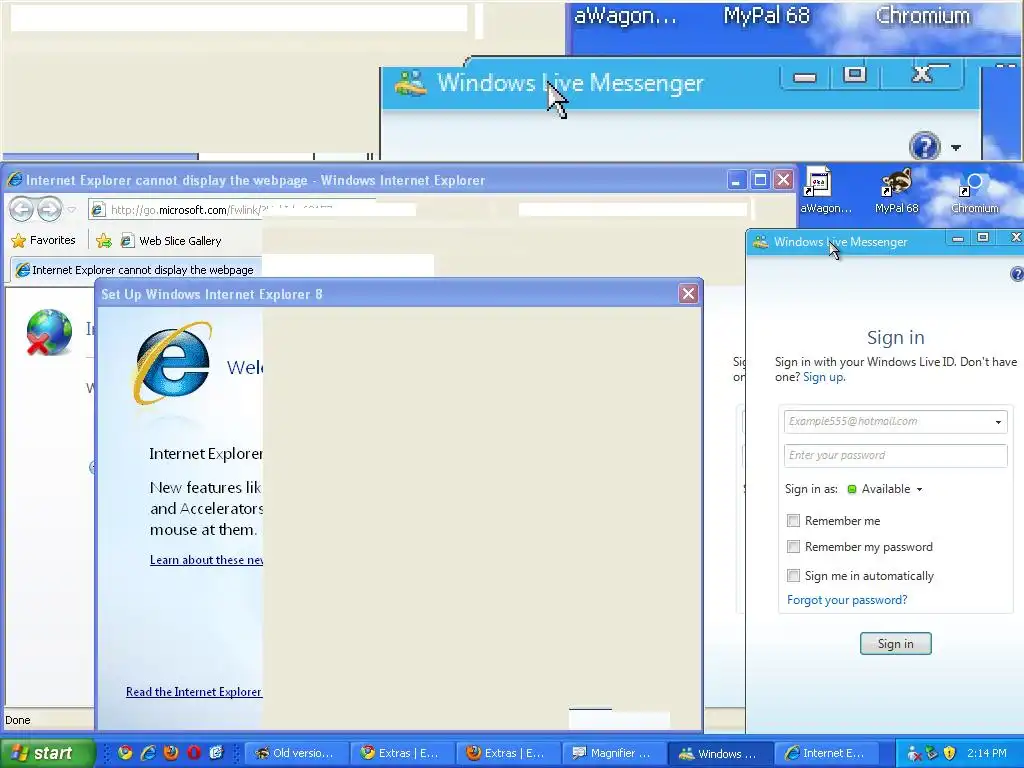The height and width of the screenshot is (768, 1024).
Task: Open the Windows Start menu
Action: point(46,753)
